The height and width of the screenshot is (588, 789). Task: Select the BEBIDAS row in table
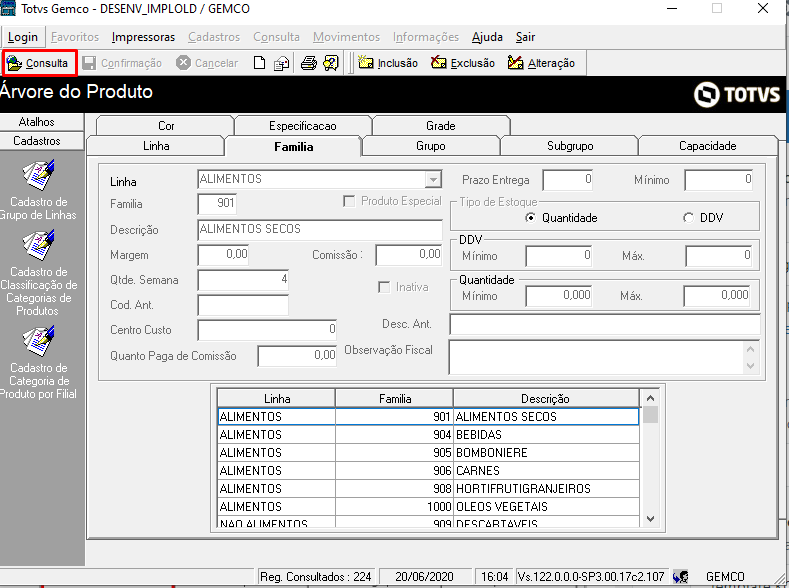429,435
